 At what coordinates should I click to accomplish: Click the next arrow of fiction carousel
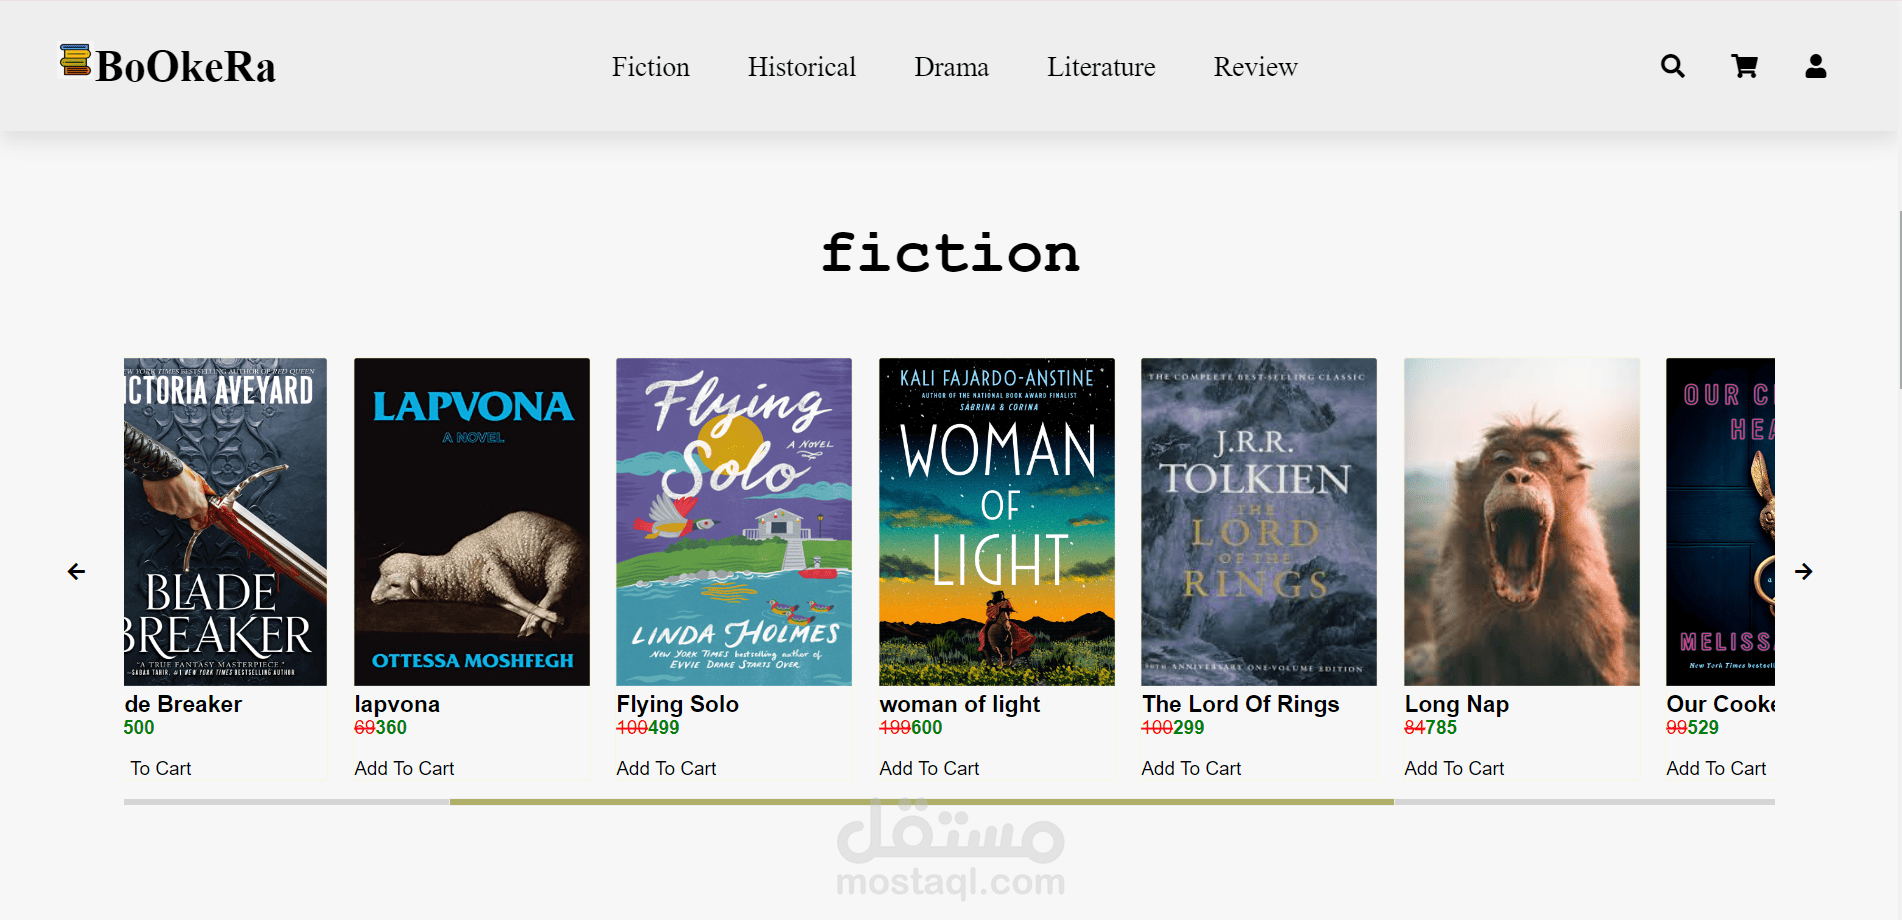(1804, 572)
